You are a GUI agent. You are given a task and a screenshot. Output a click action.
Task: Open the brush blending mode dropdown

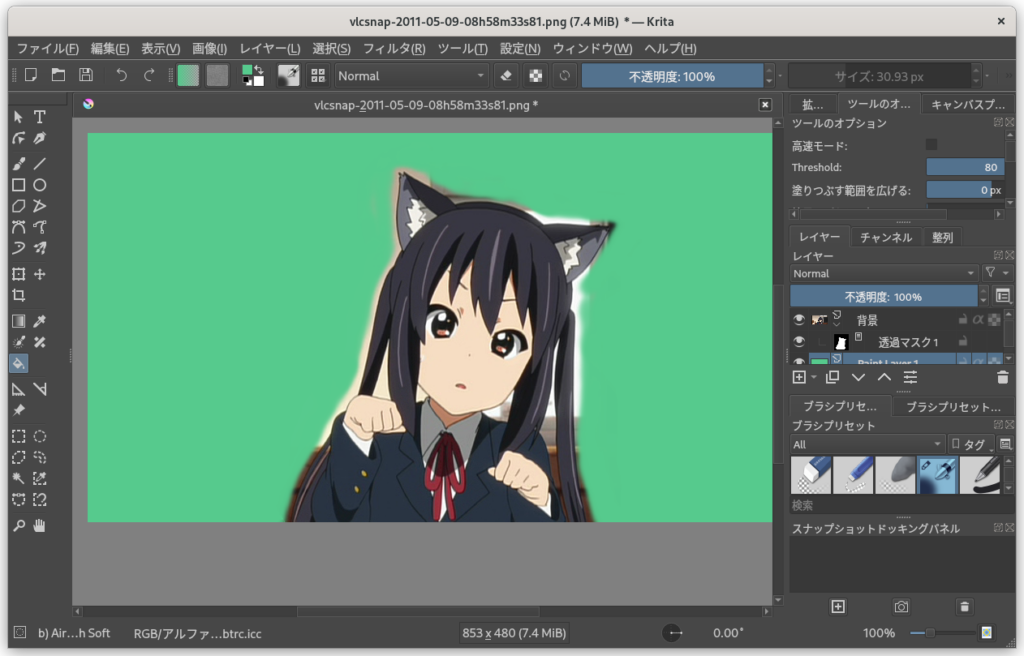(411, 76)
